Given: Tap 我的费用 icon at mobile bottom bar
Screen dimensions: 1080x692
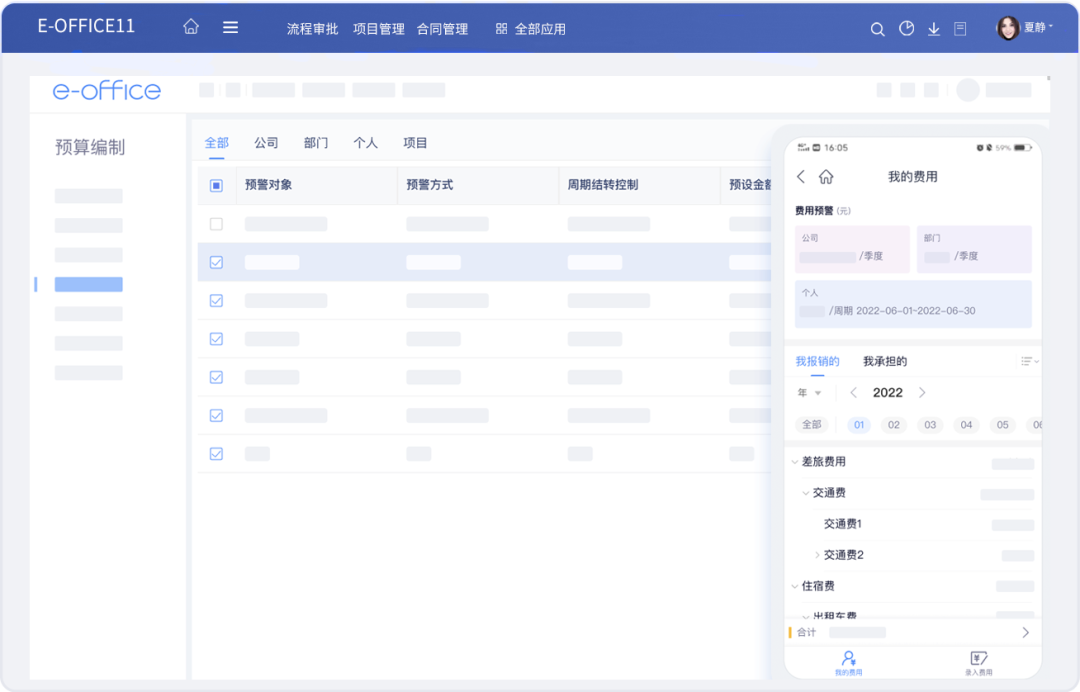Looking at the screenshot, I should 848,660.
